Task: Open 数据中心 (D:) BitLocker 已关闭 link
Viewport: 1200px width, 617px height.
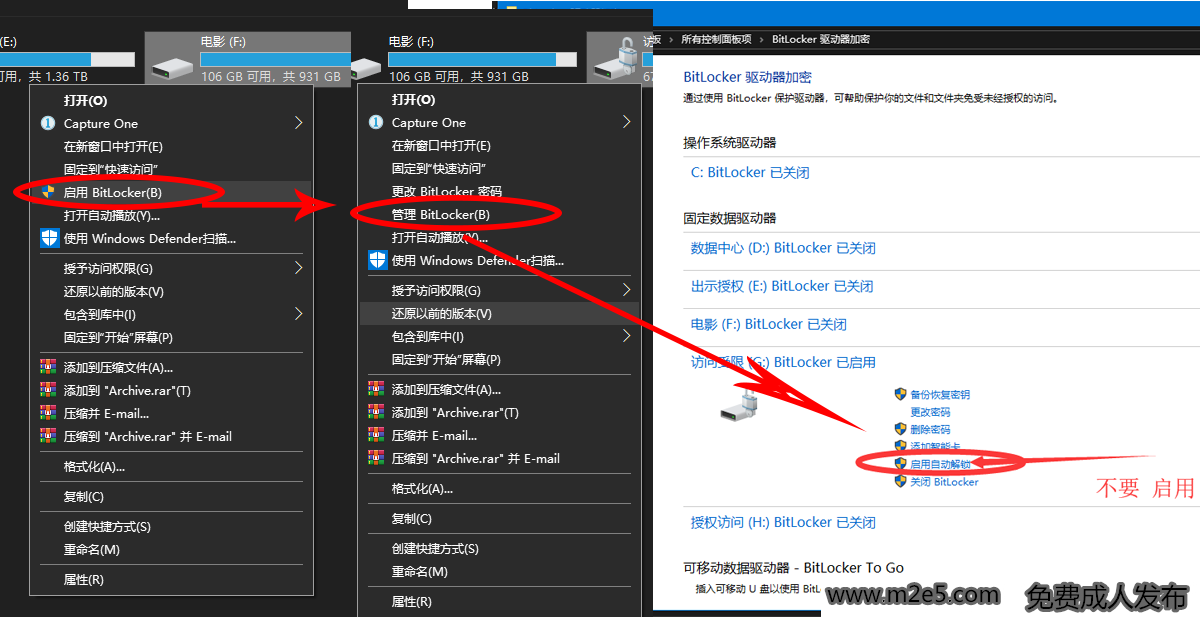Action: pyautogui.click(x=783, y=248)
